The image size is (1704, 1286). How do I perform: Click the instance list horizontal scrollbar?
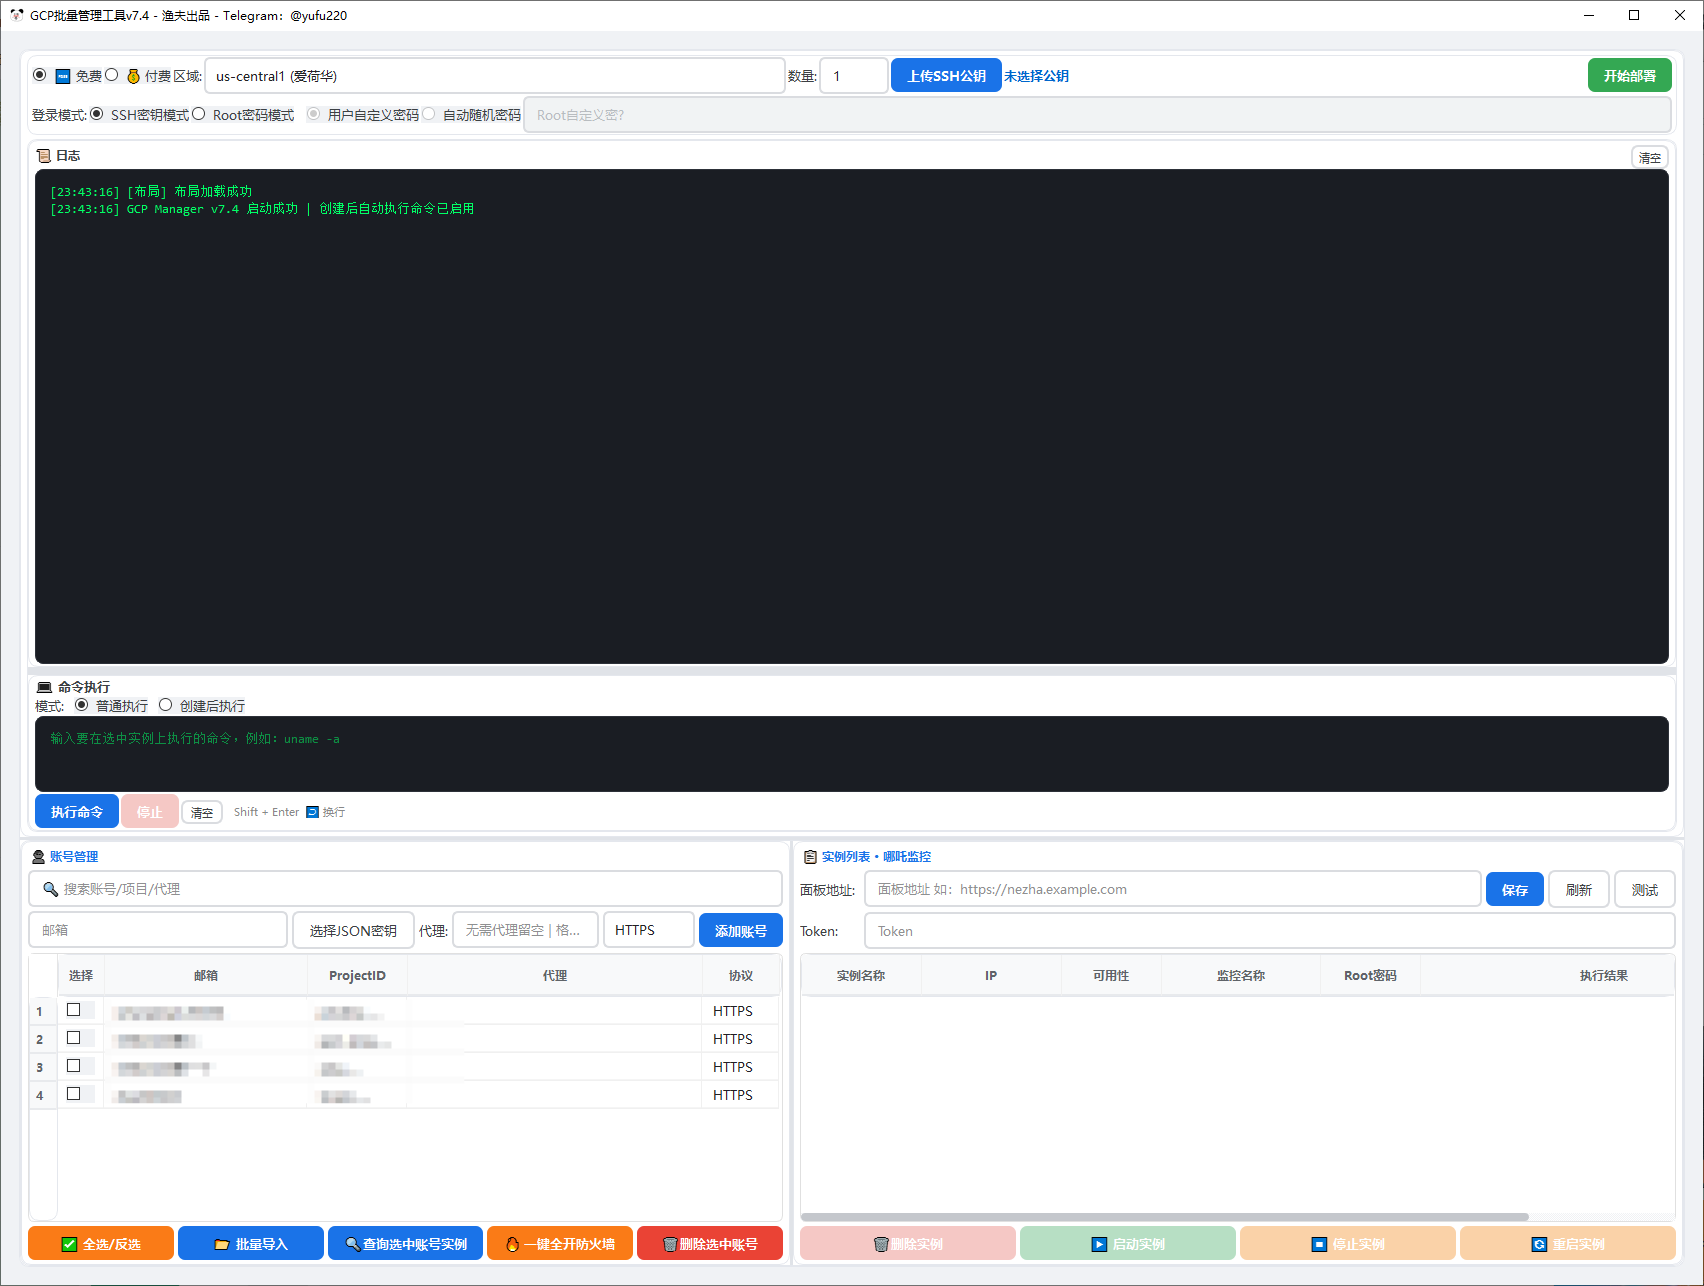[x=1165, y=1217]
